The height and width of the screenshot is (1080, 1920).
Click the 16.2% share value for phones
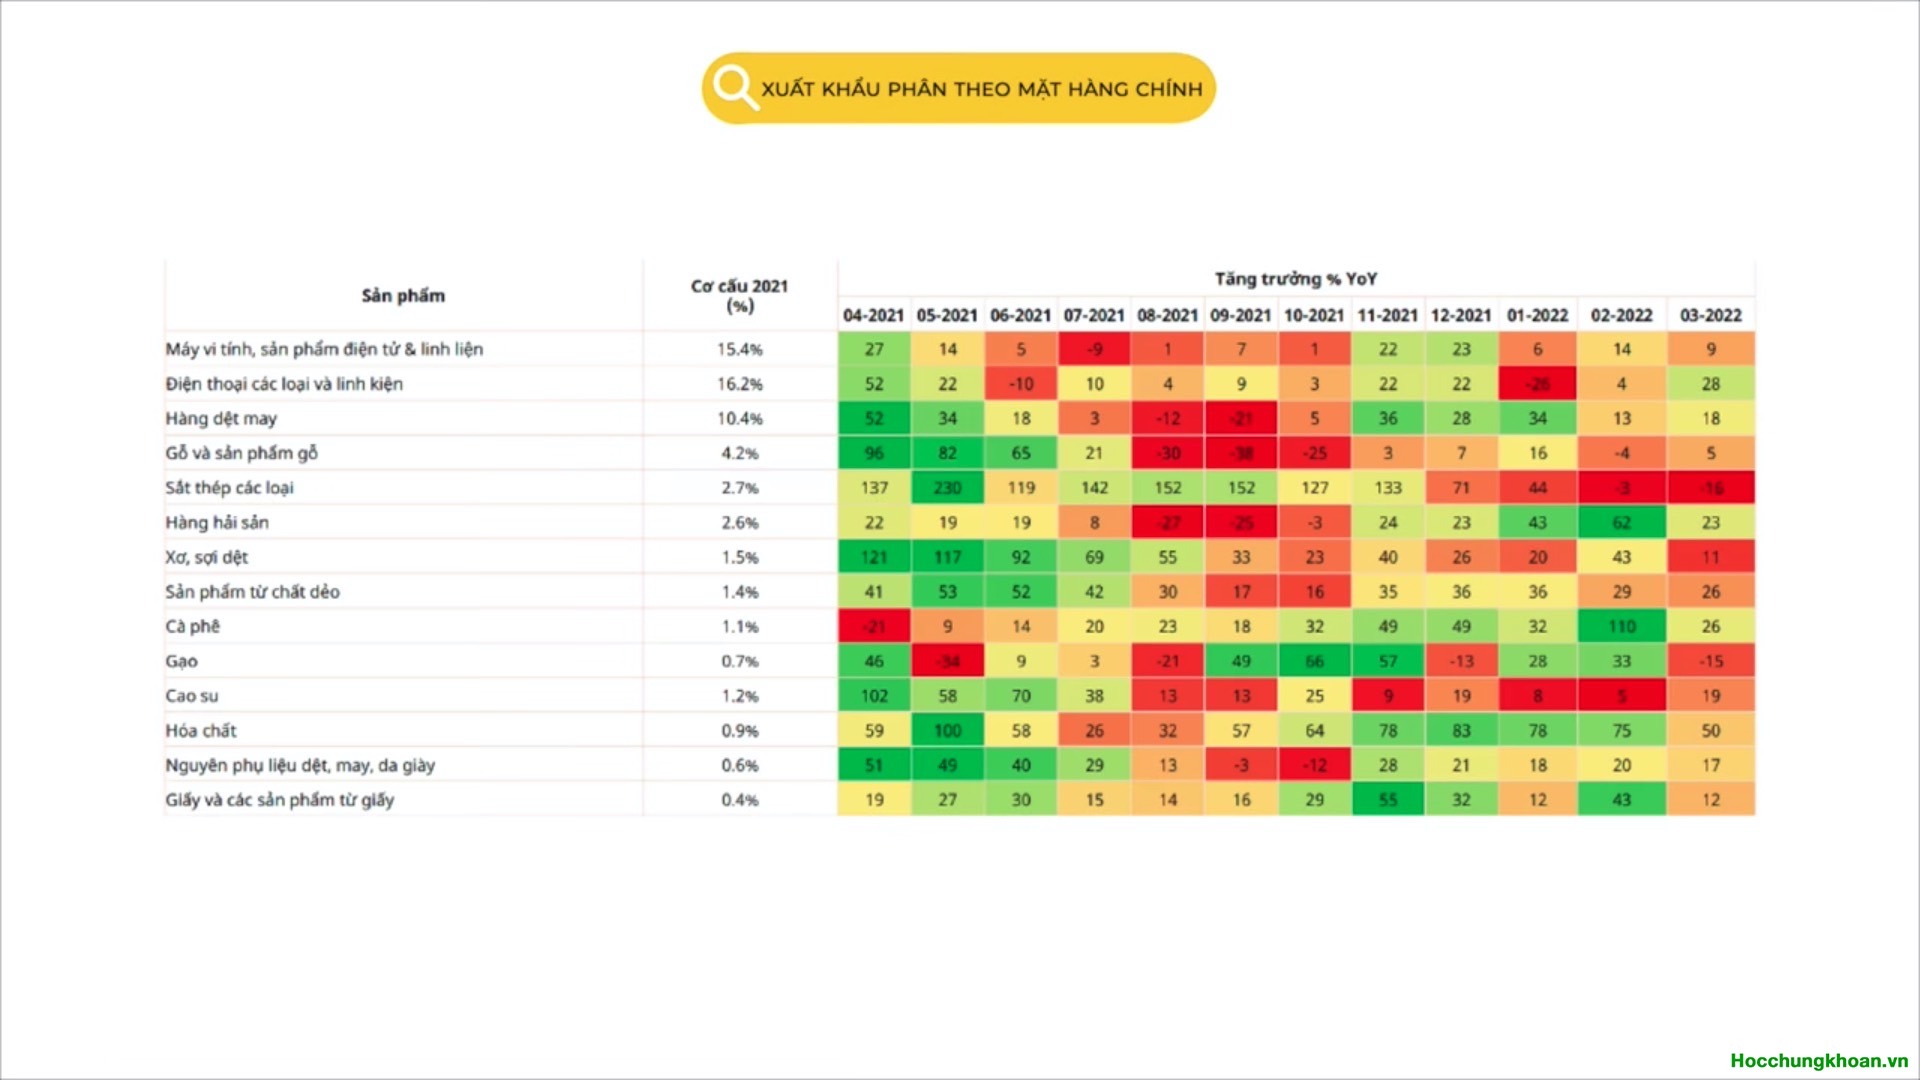(740, 384)
